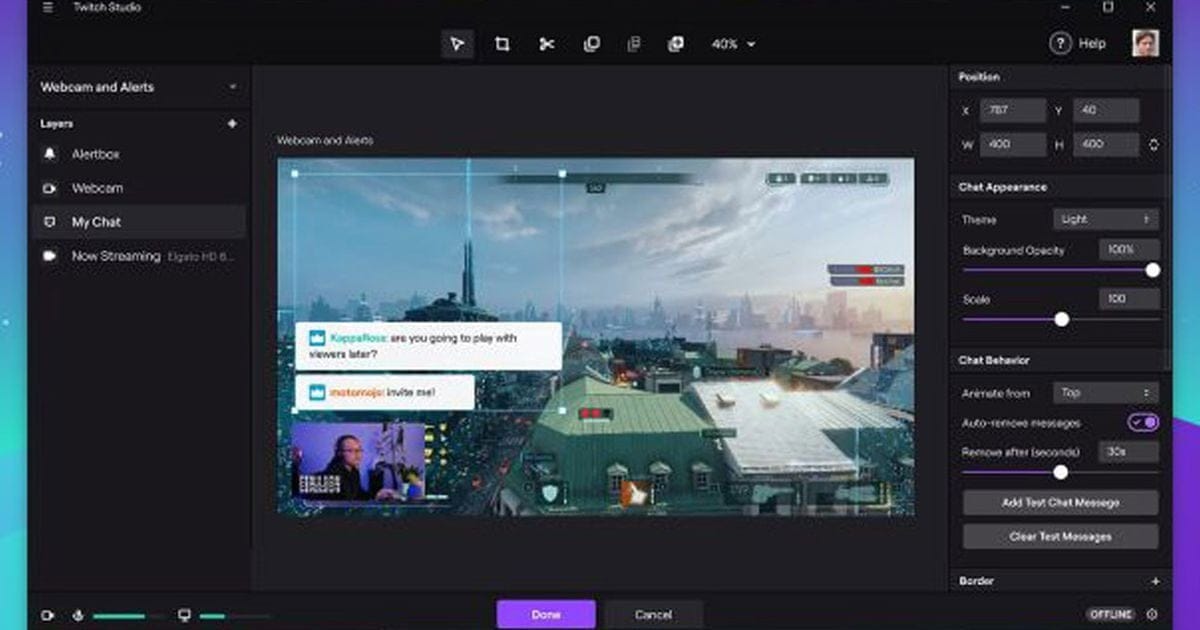Viewport: 1200px width, 630px height.
Task: Add a new layer with plus icon
Action: click(232, 124)
